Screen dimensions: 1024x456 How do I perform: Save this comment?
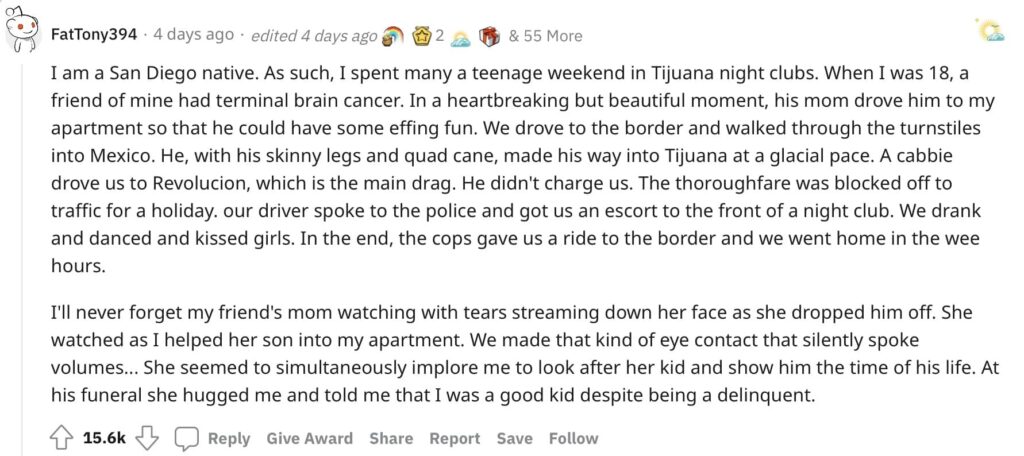(514, 438)
